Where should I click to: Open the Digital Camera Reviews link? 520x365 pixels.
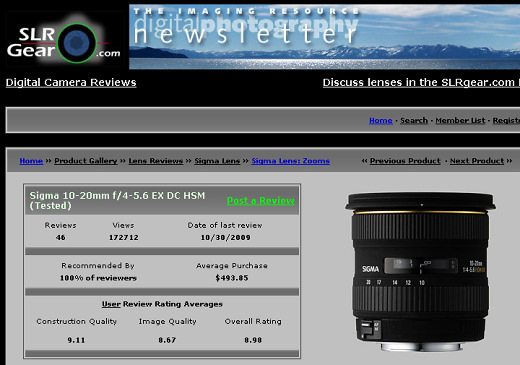[71, 82]
